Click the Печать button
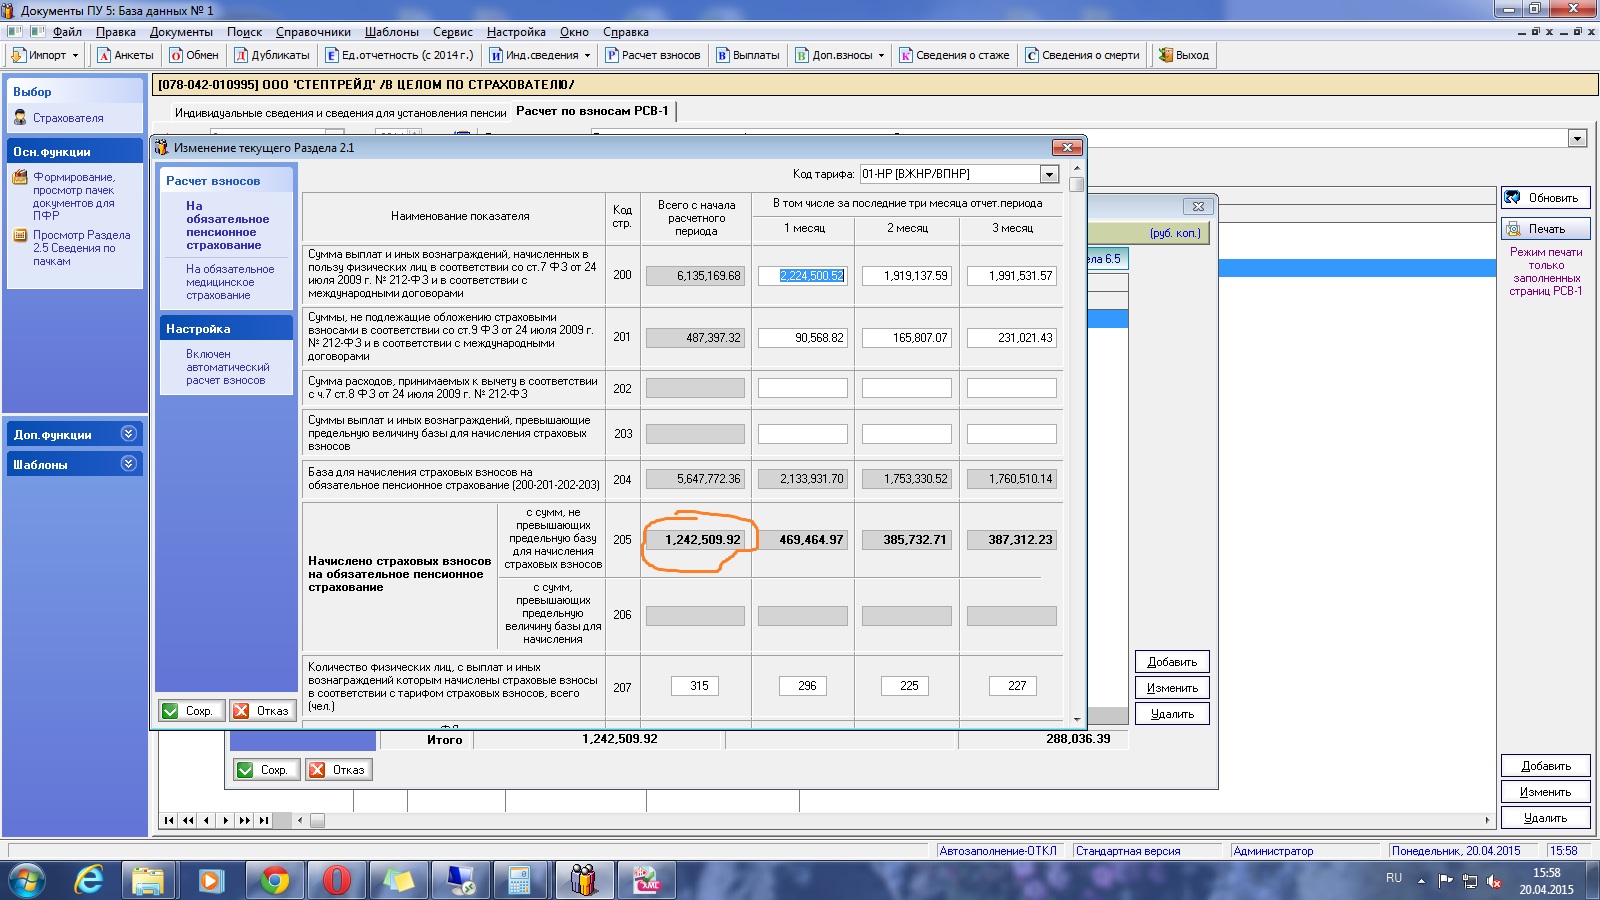The image size is (1600, 900). pyautogui.click(x=1545, y=229)
